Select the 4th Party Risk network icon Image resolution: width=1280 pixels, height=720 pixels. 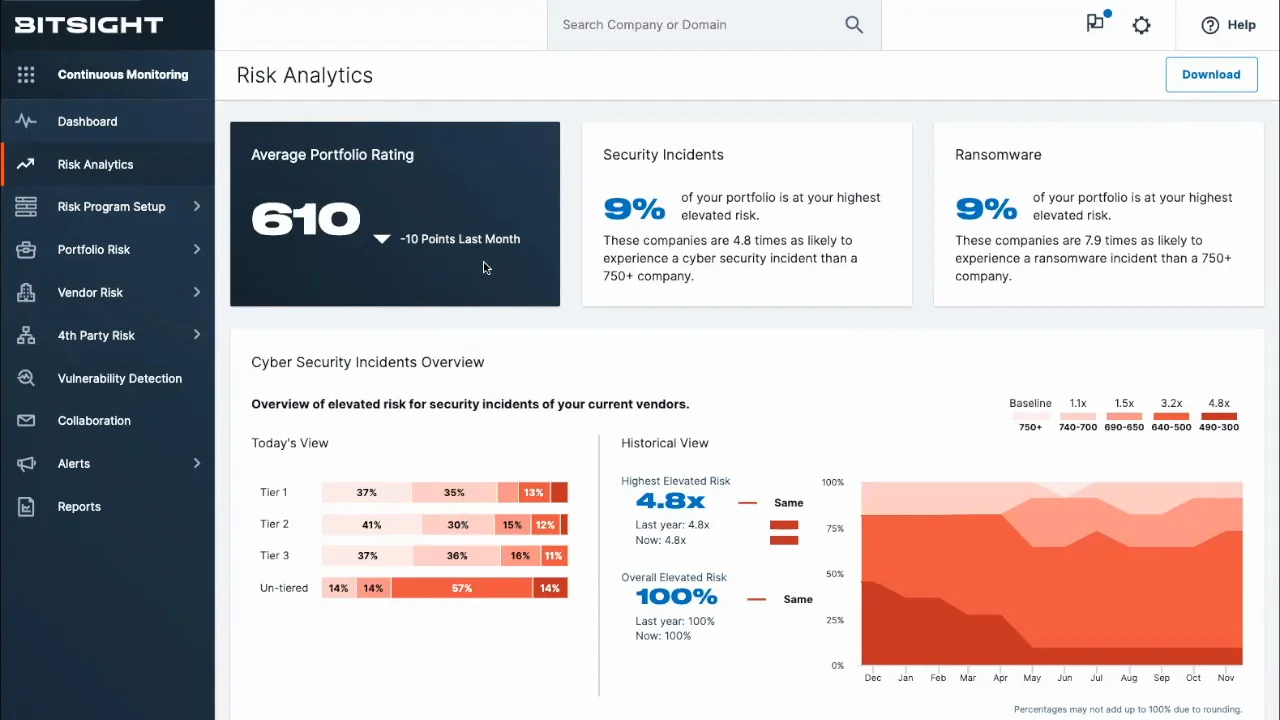click(x=26, y=335)
